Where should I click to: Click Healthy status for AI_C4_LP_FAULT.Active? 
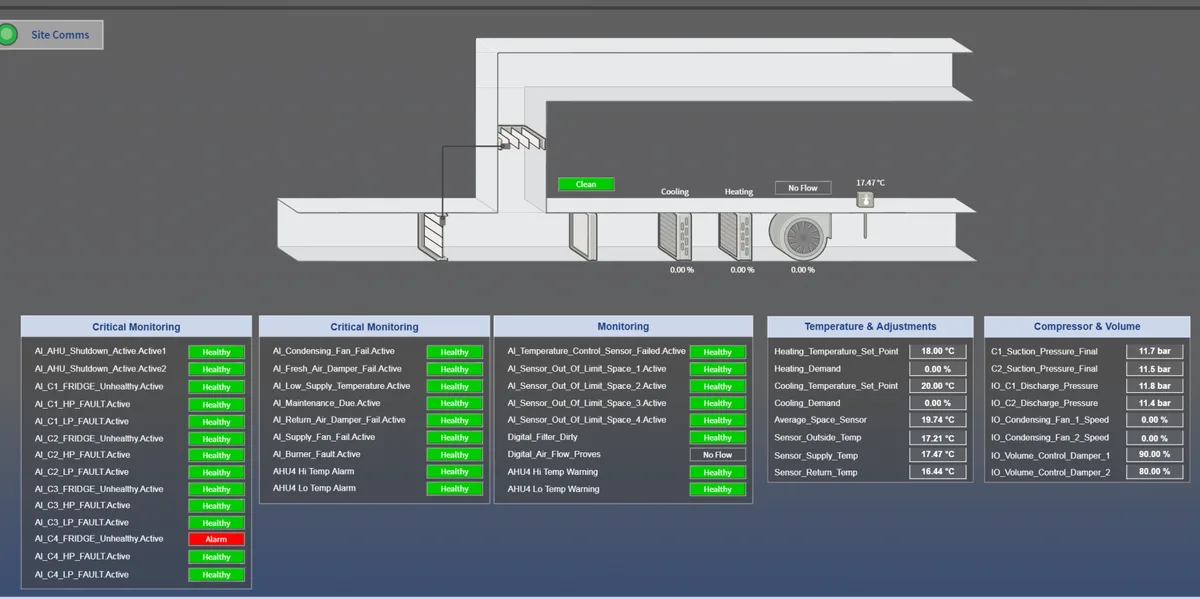coord(217,575)
